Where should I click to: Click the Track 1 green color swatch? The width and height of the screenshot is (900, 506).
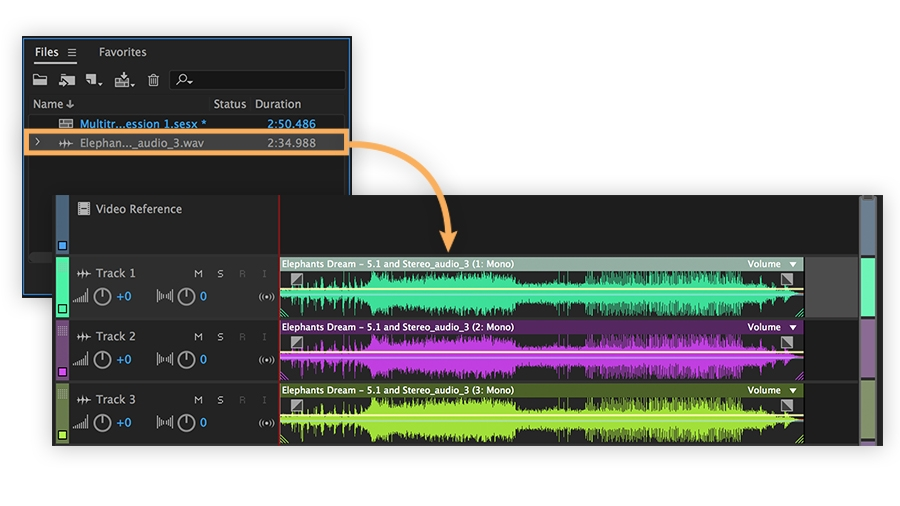click(x=63, y=309)
